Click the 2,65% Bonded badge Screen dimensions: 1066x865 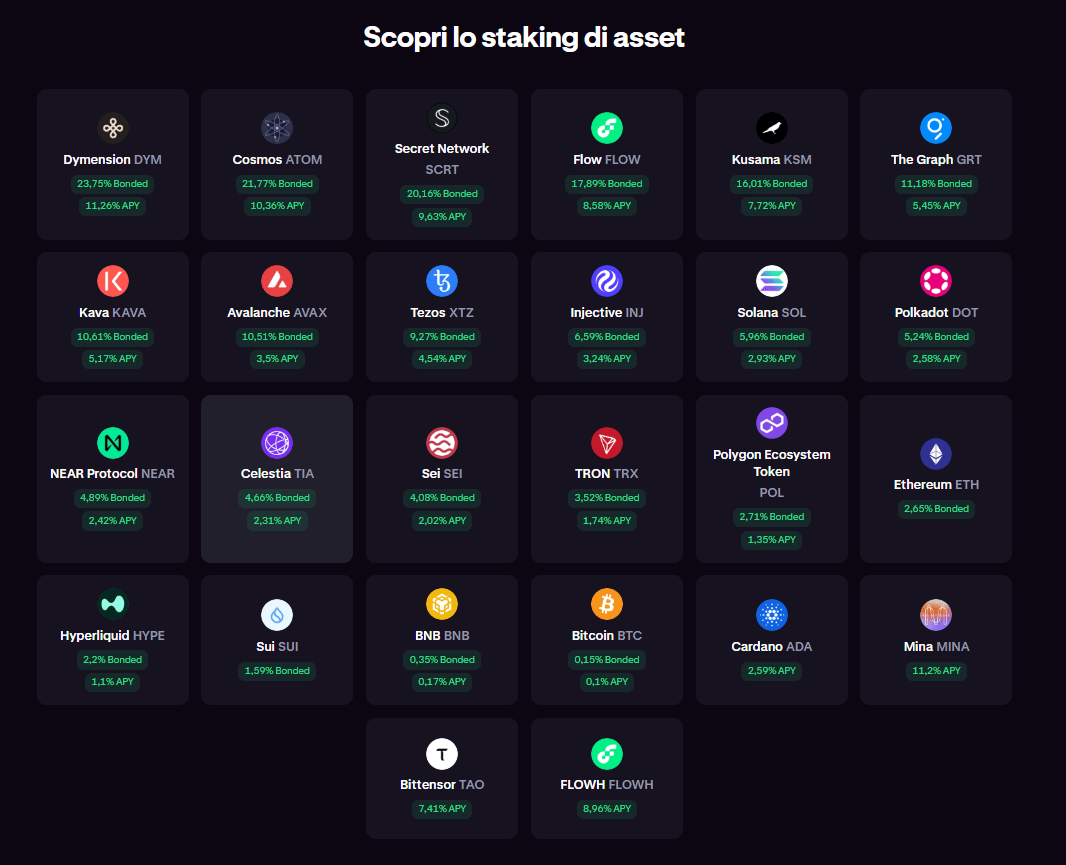(x=936, y=509)
